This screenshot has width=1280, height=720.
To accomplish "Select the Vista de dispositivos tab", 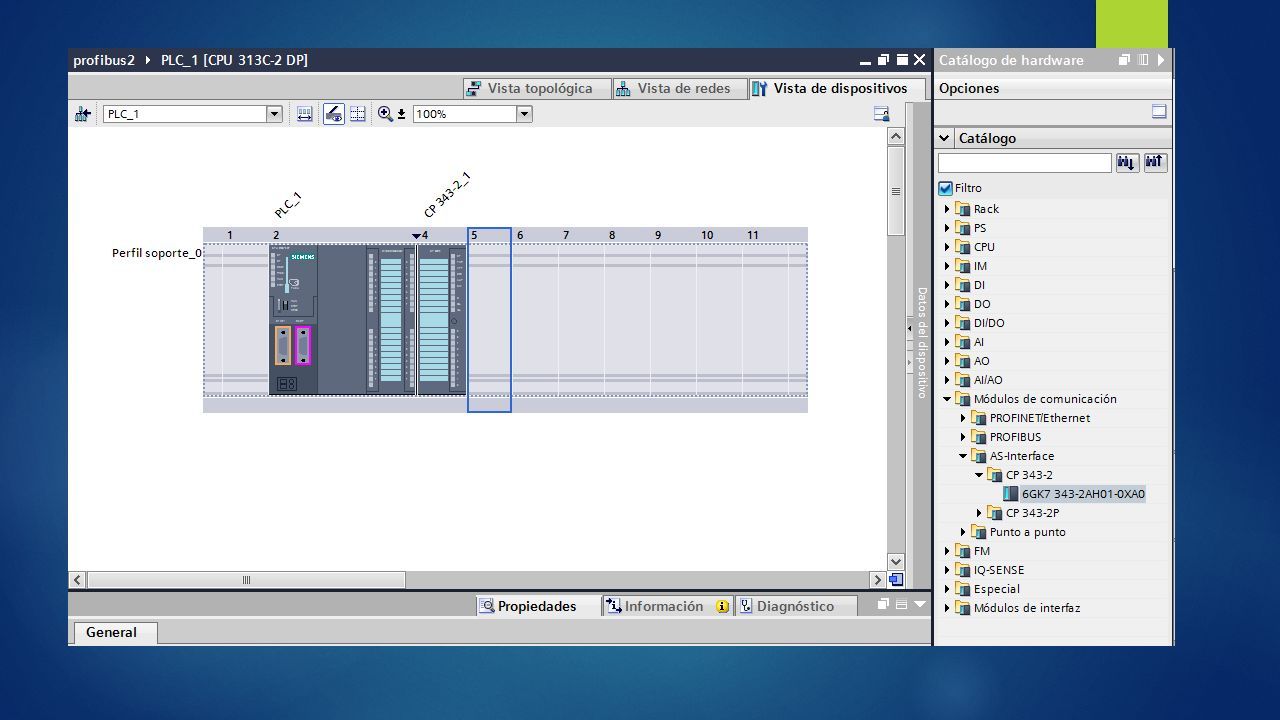I will (838, 88).
